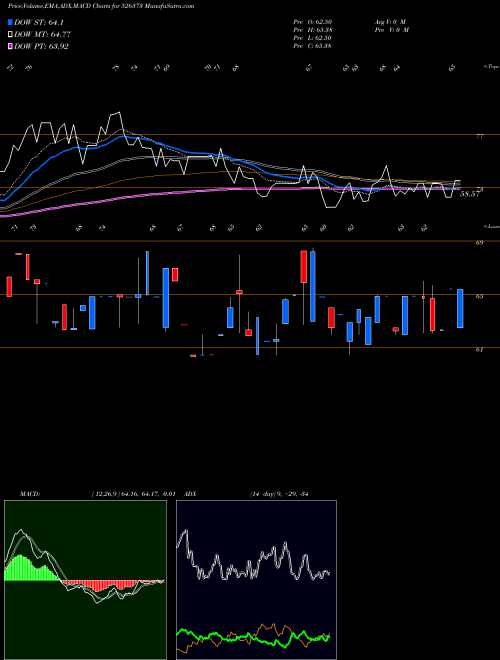Click the last blue candlestick on the right
The height and width of the screenshot is (660, 500).
(x=460, y=309)
